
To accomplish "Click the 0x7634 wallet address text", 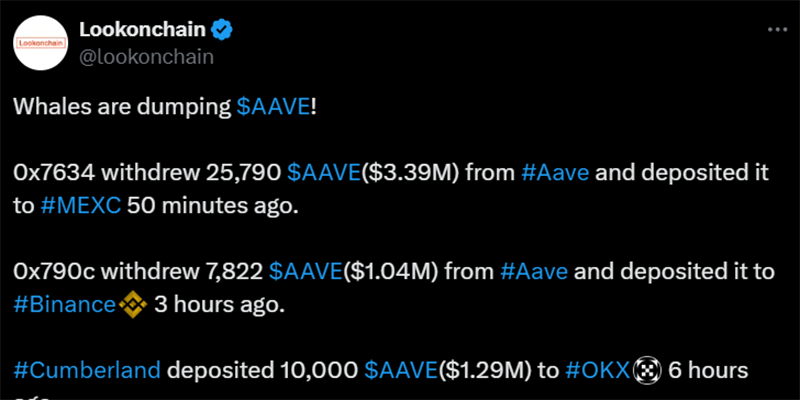I will [54, 173].
